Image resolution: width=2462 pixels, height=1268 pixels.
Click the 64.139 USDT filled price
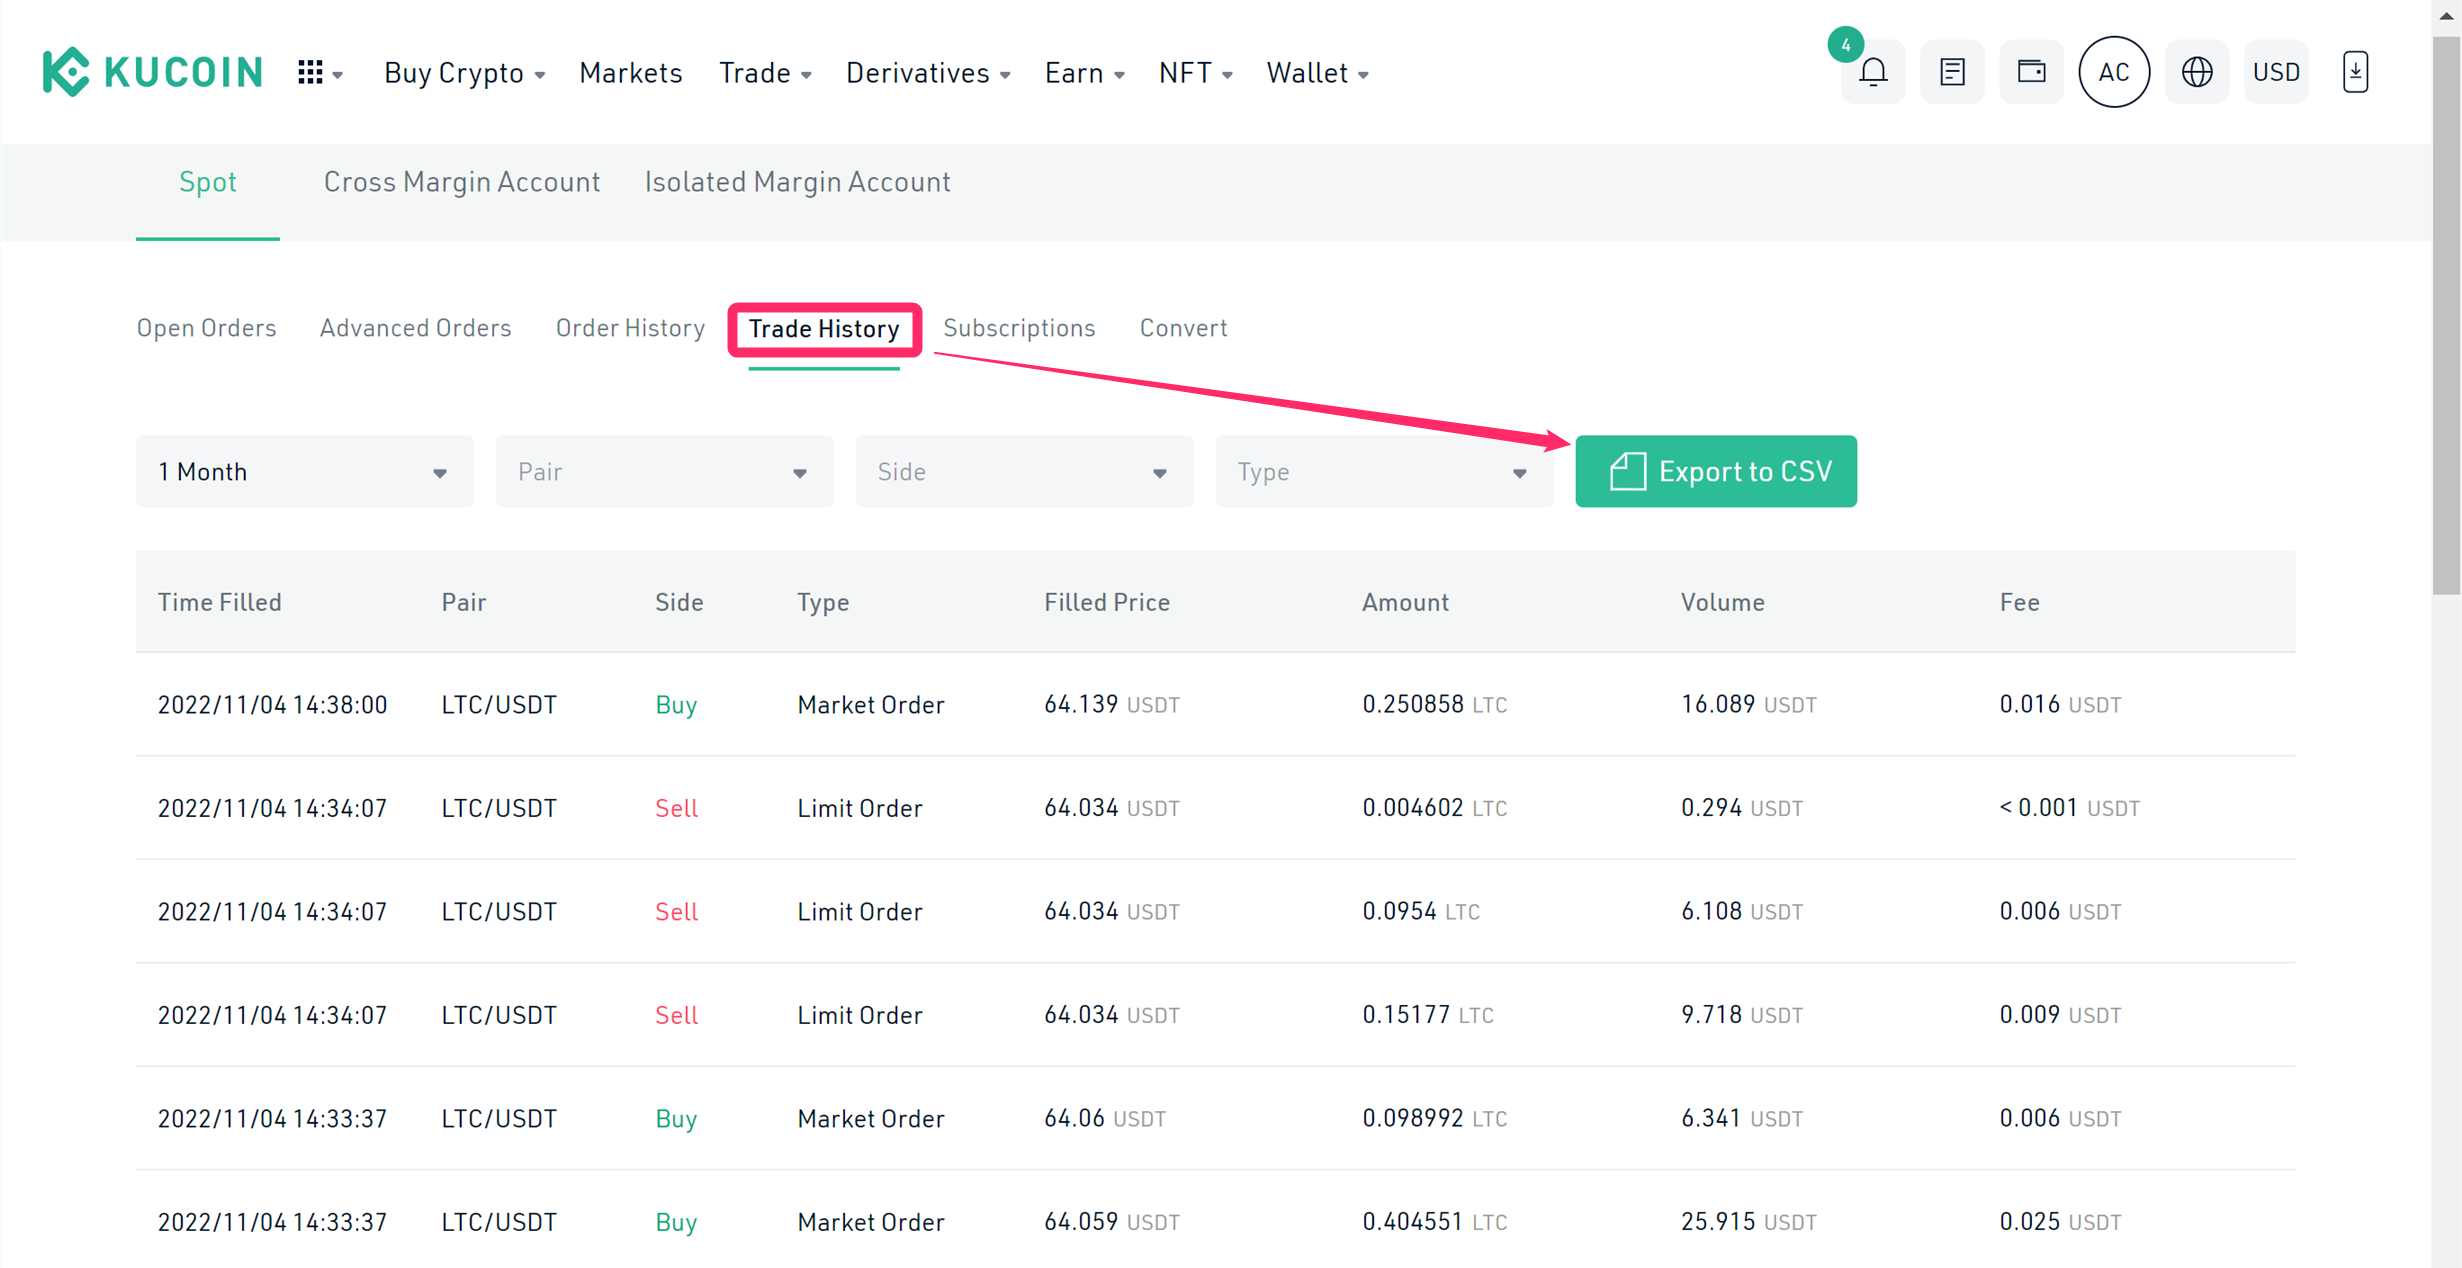coord(1111,705)
